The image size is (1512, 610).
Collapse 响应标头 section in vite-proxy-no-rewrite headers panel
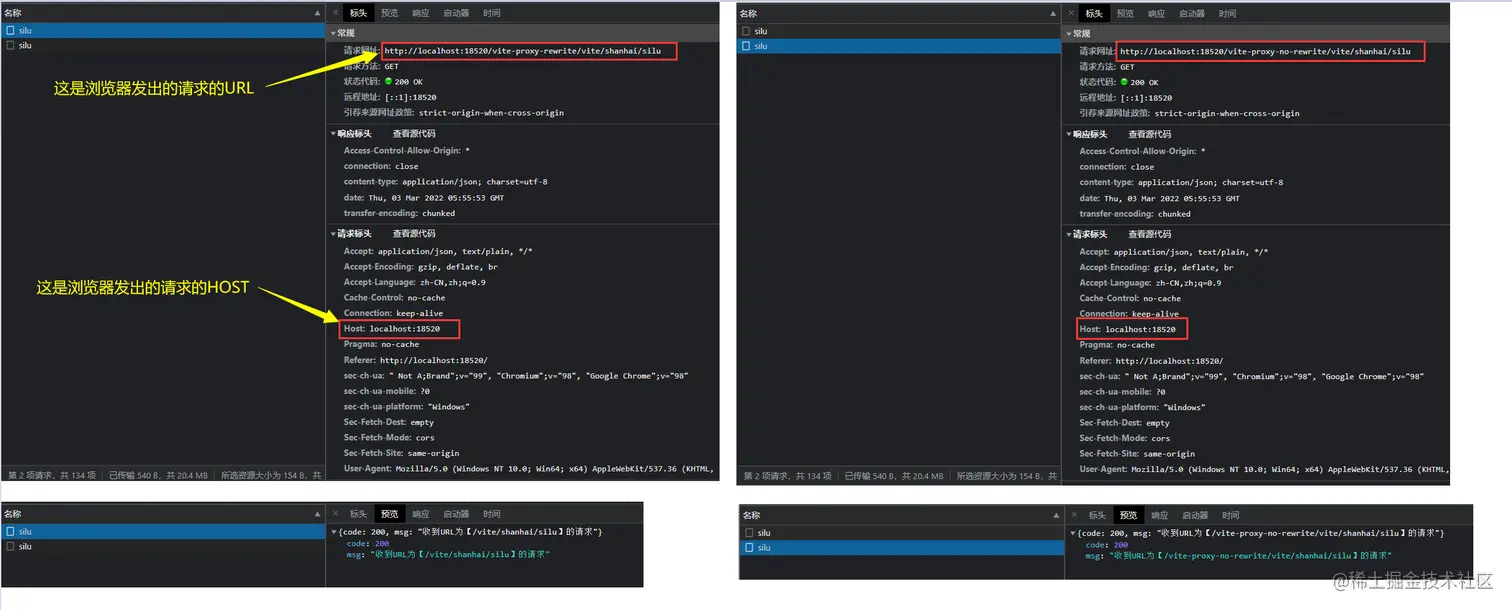click(x=1070, y=134)
